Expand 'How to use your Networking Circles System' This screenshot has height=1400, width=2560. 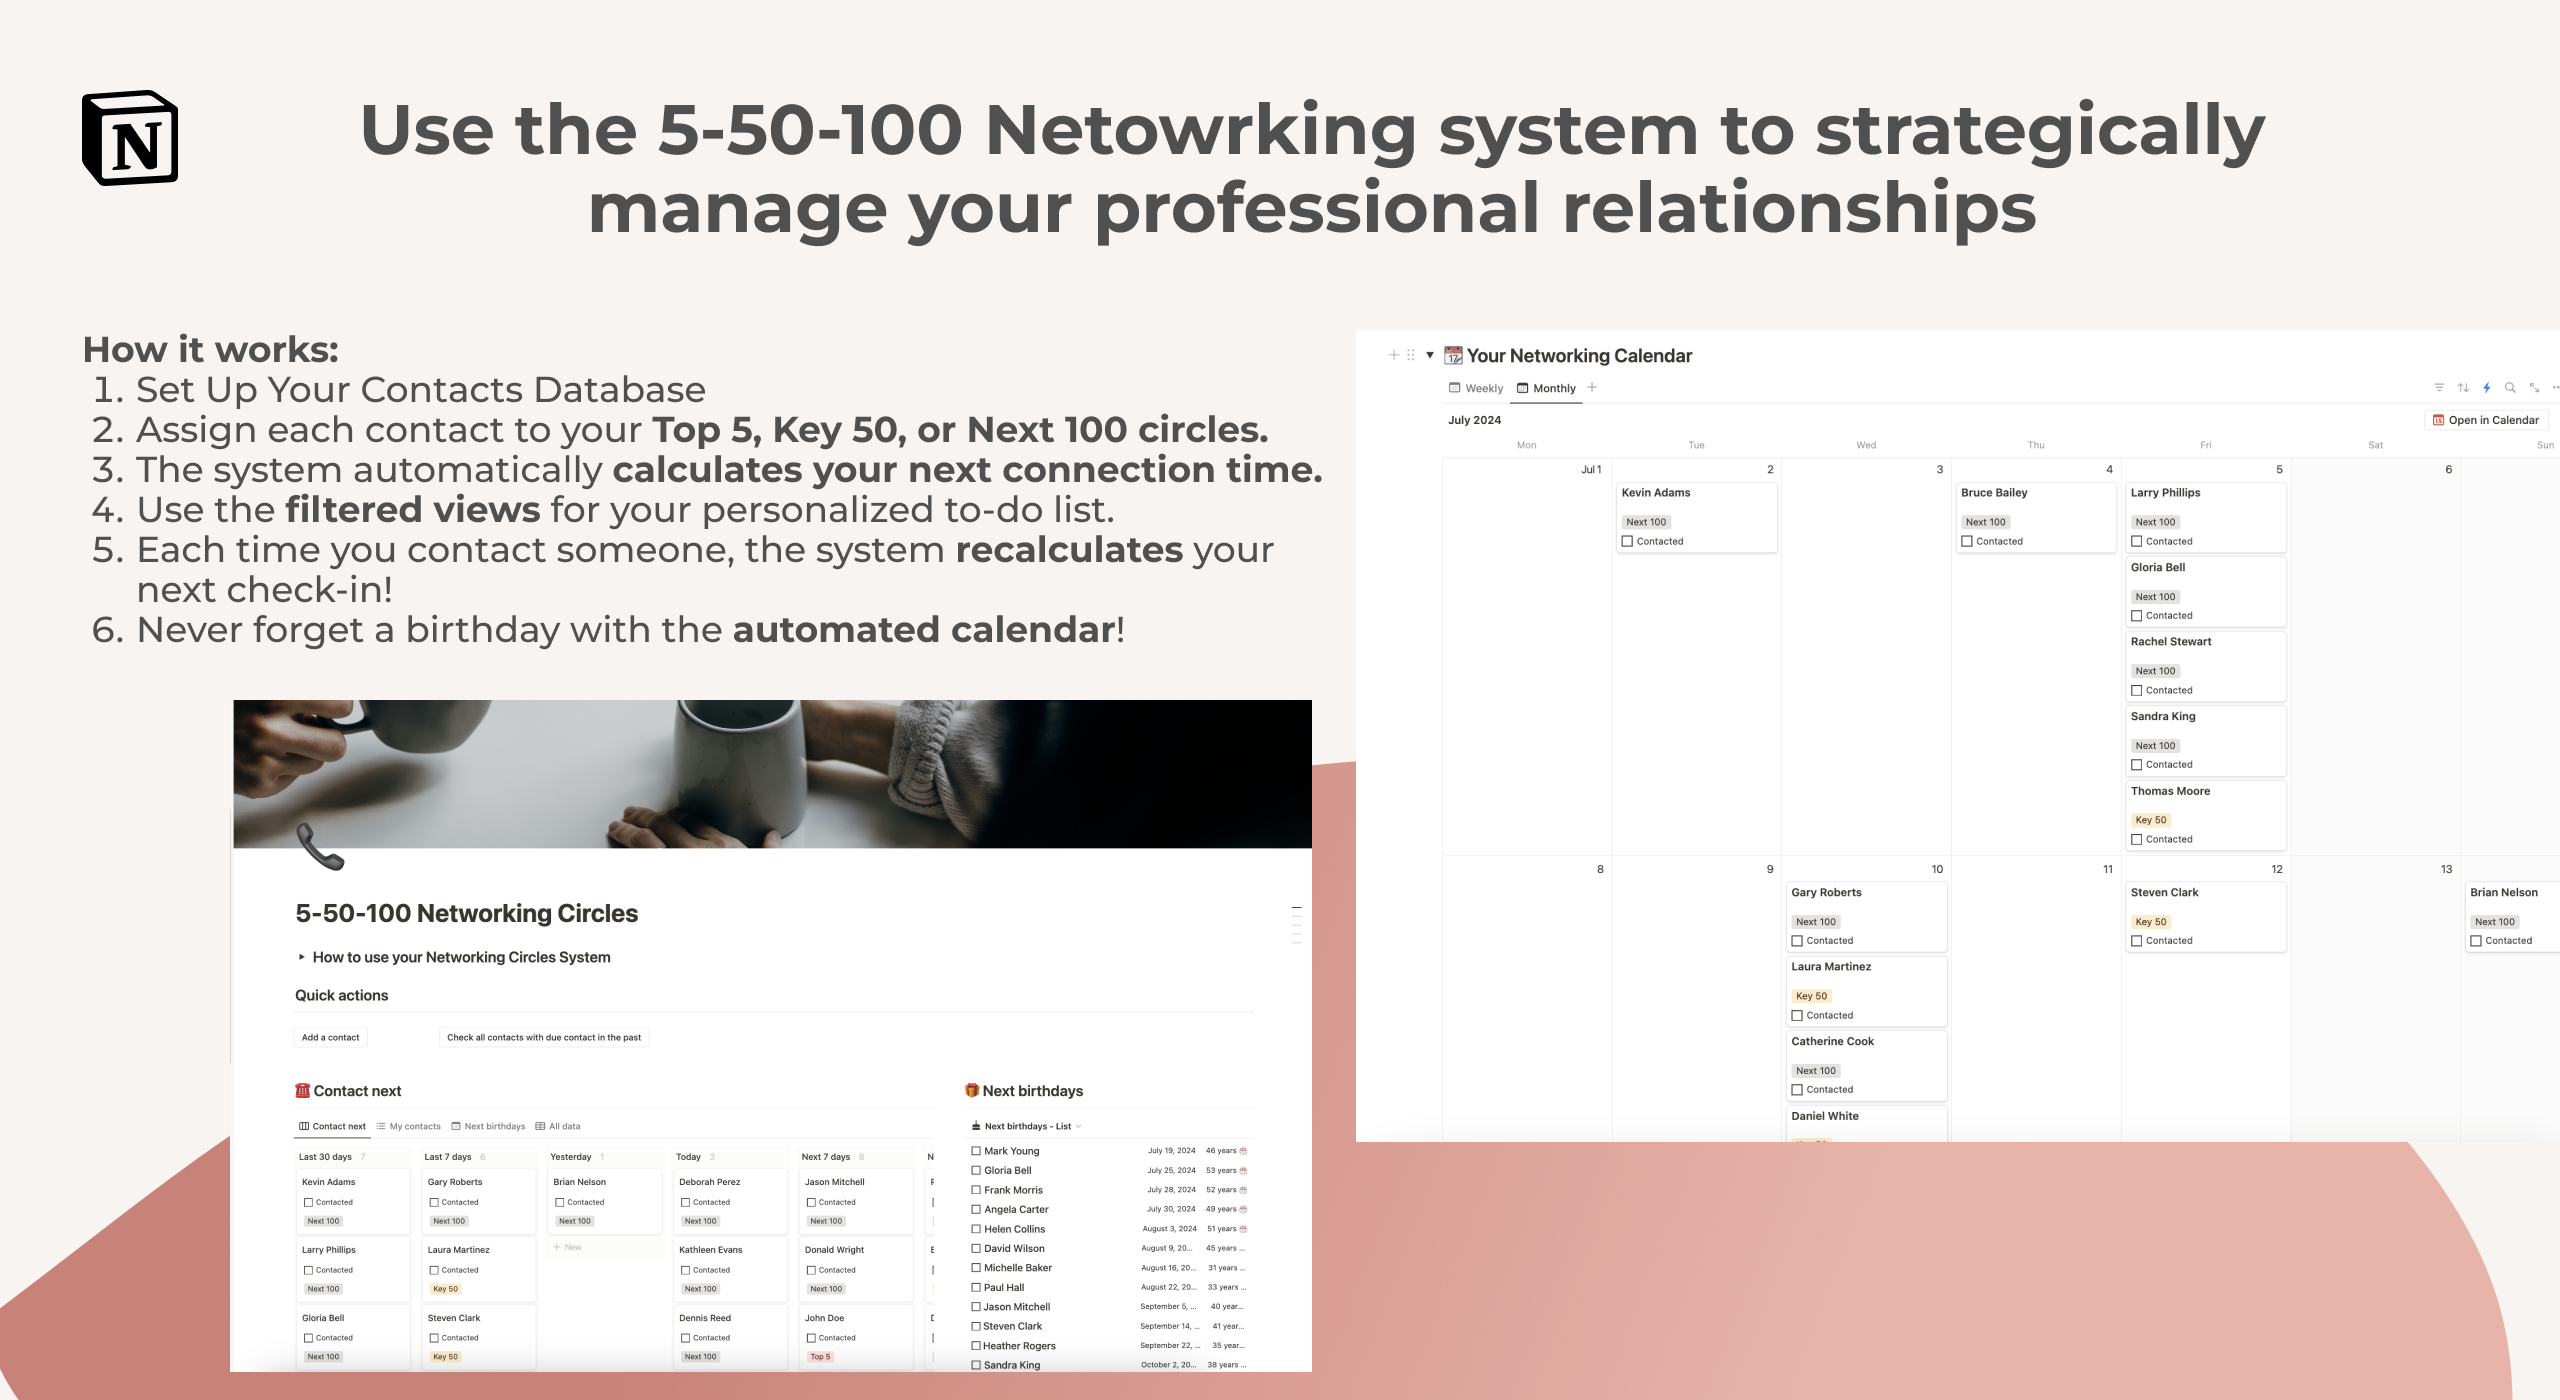(298, 955)
